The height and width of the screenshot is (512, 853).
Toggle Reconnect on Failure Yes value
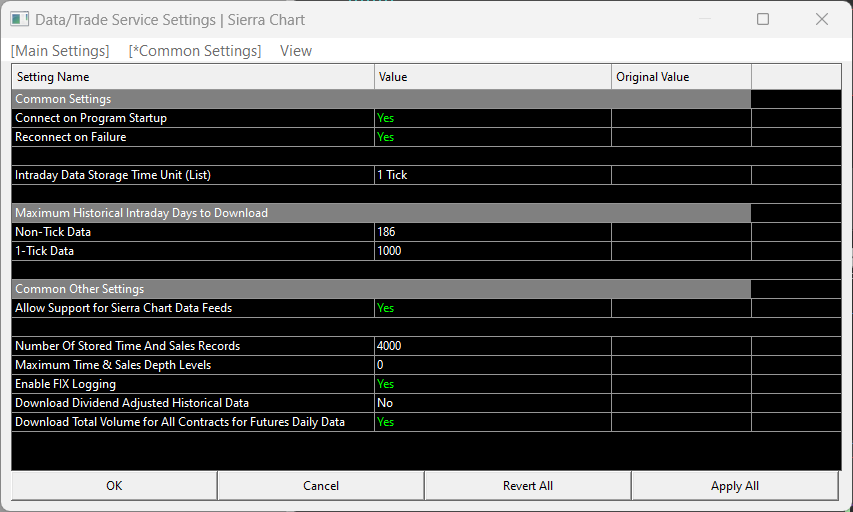[493, 137]
